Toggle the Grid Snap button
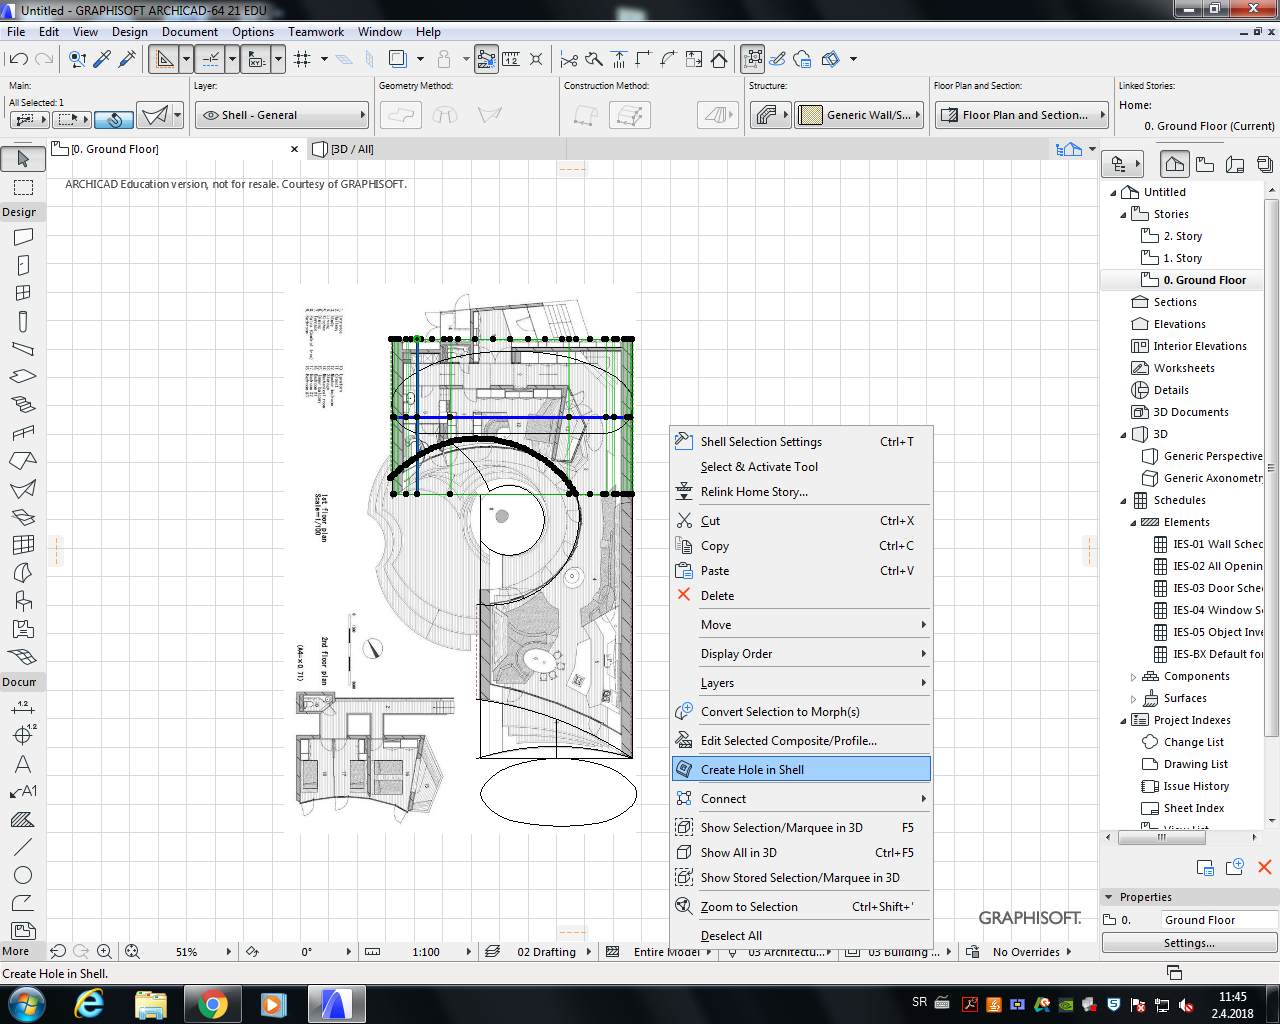Screen dimensions: 1280x1024 point(302,59)
